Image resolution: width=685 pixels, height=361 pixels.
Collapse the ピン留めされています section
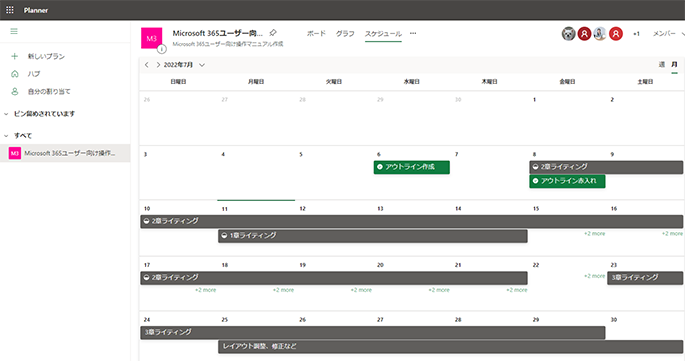point(6,114)
